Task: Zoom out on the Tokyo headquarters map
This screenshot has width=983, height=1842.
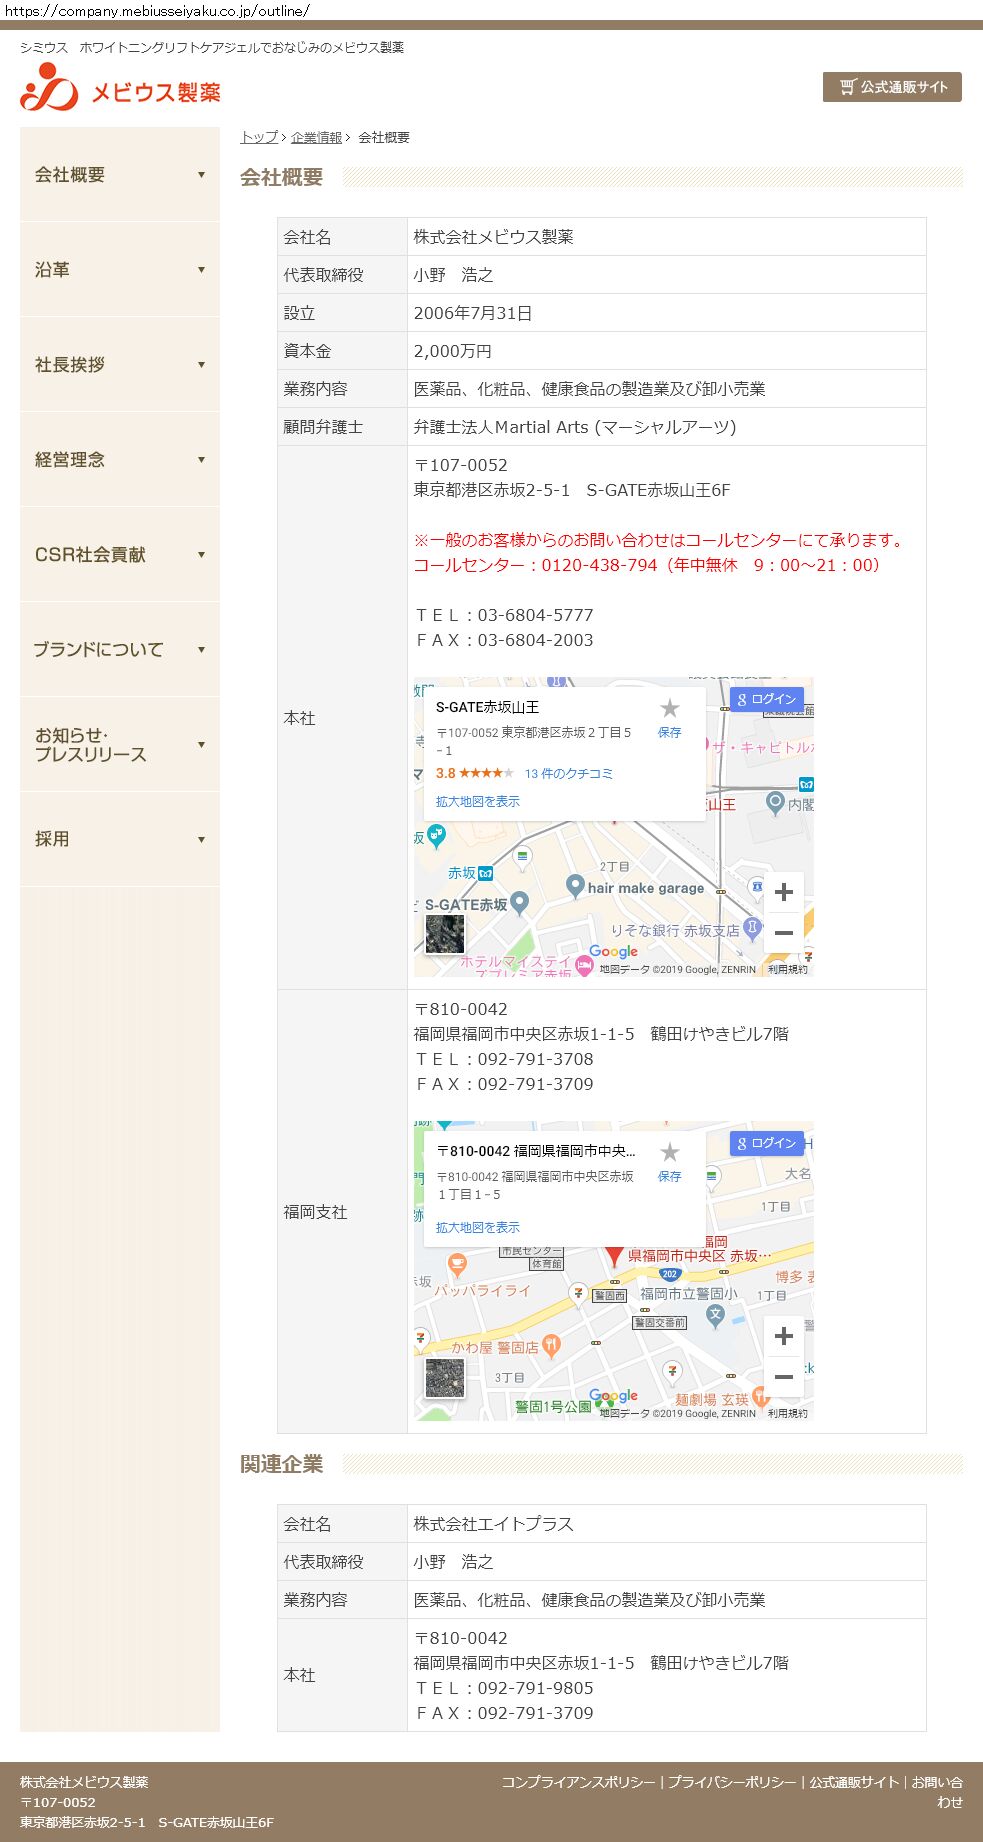Action: 784,933
